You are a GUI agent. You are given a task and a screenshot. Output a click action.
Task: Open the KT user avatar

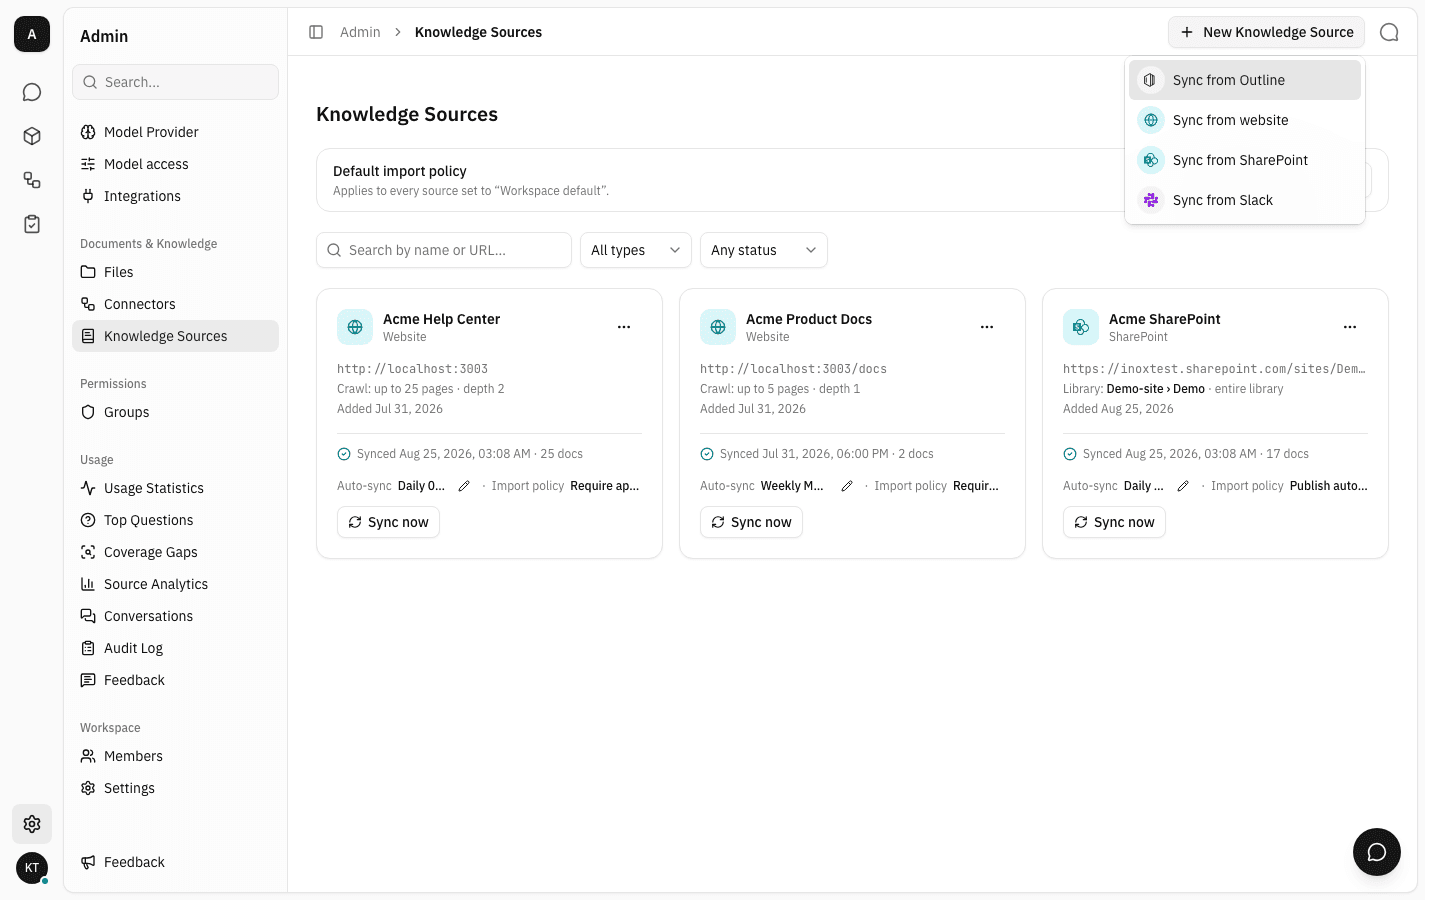coord(32,868)
